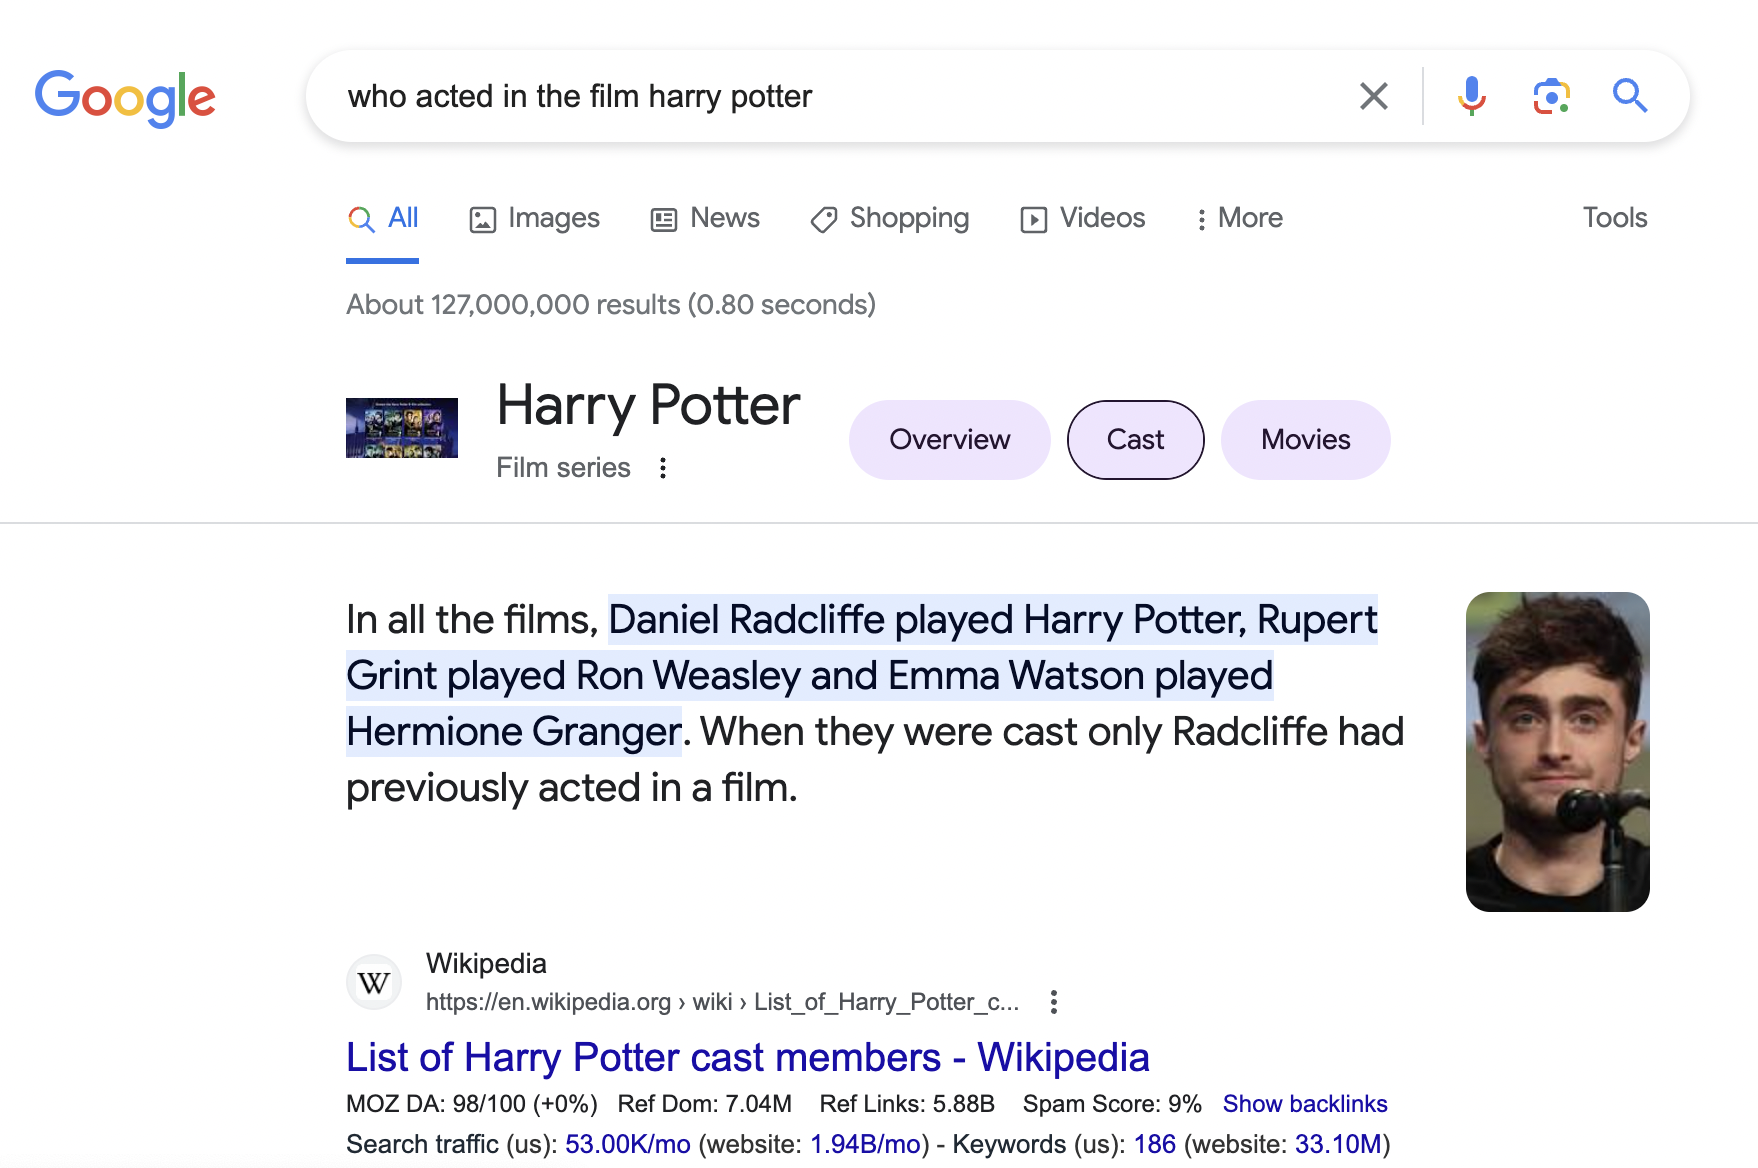Click the search magnifier icon
This screenshot has height=1168, width=1758.
point(1629,96)
